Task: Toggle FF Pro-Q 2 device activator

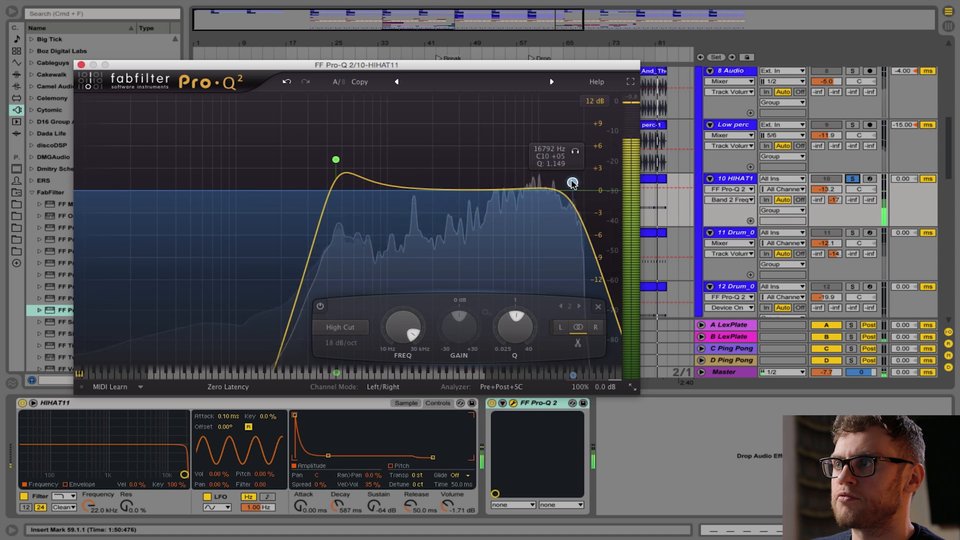Action: coord(492,403)
